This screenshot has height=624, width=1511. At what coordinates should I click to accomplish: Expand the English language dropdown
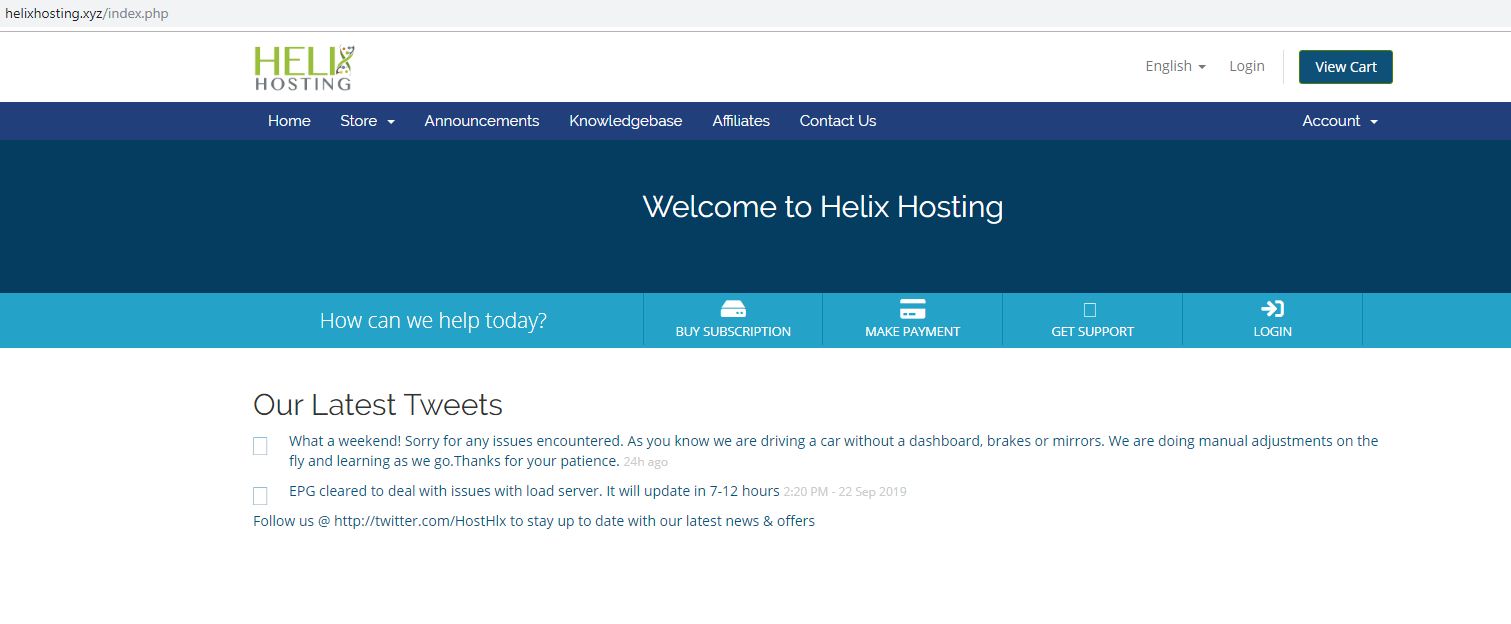point(1175,66)
